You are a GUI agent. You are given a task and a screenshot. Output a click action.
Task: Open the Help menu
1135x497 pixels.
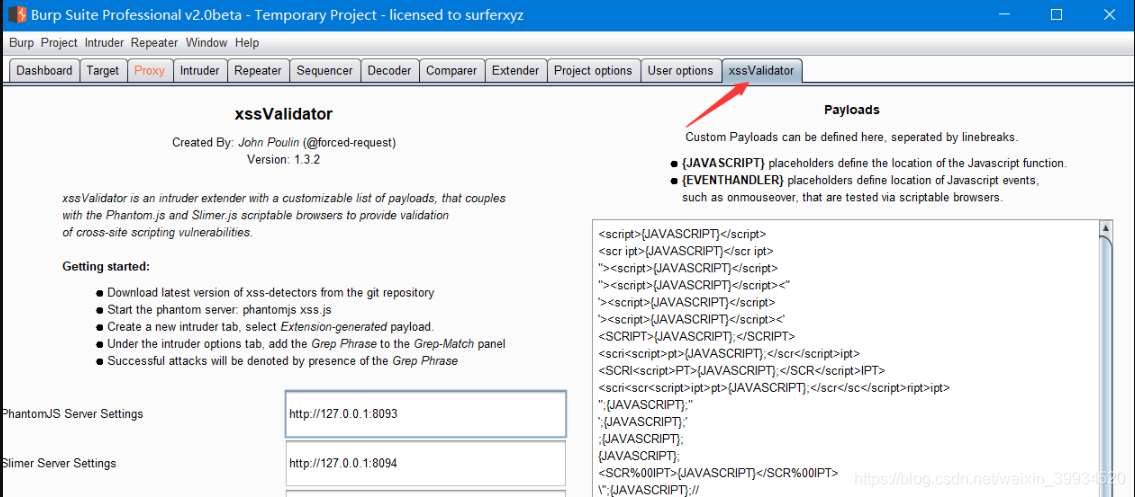click(x=247, y=43)
